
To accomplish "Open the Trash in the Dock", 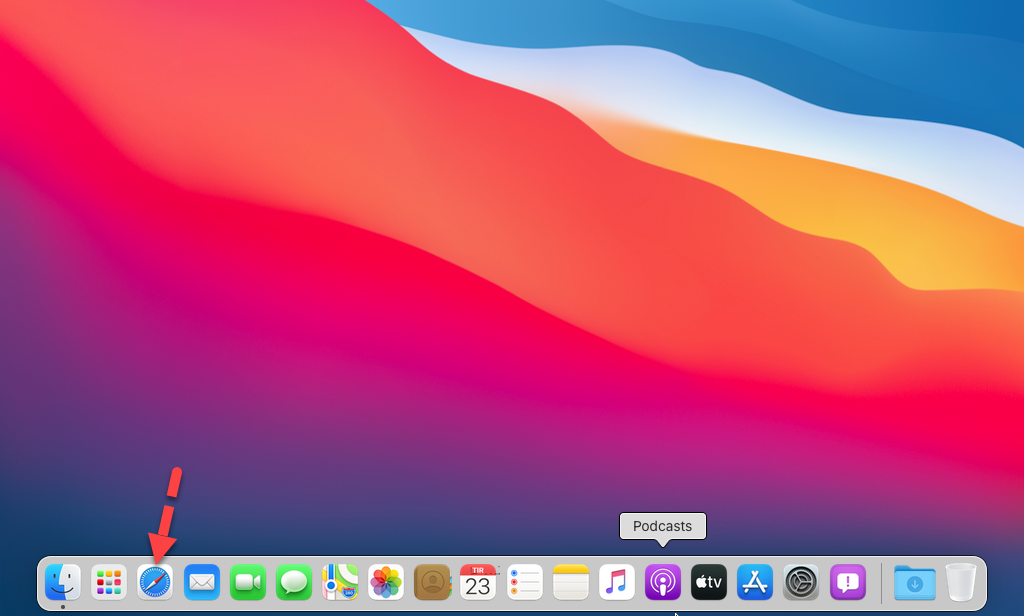I will point(961,581).
